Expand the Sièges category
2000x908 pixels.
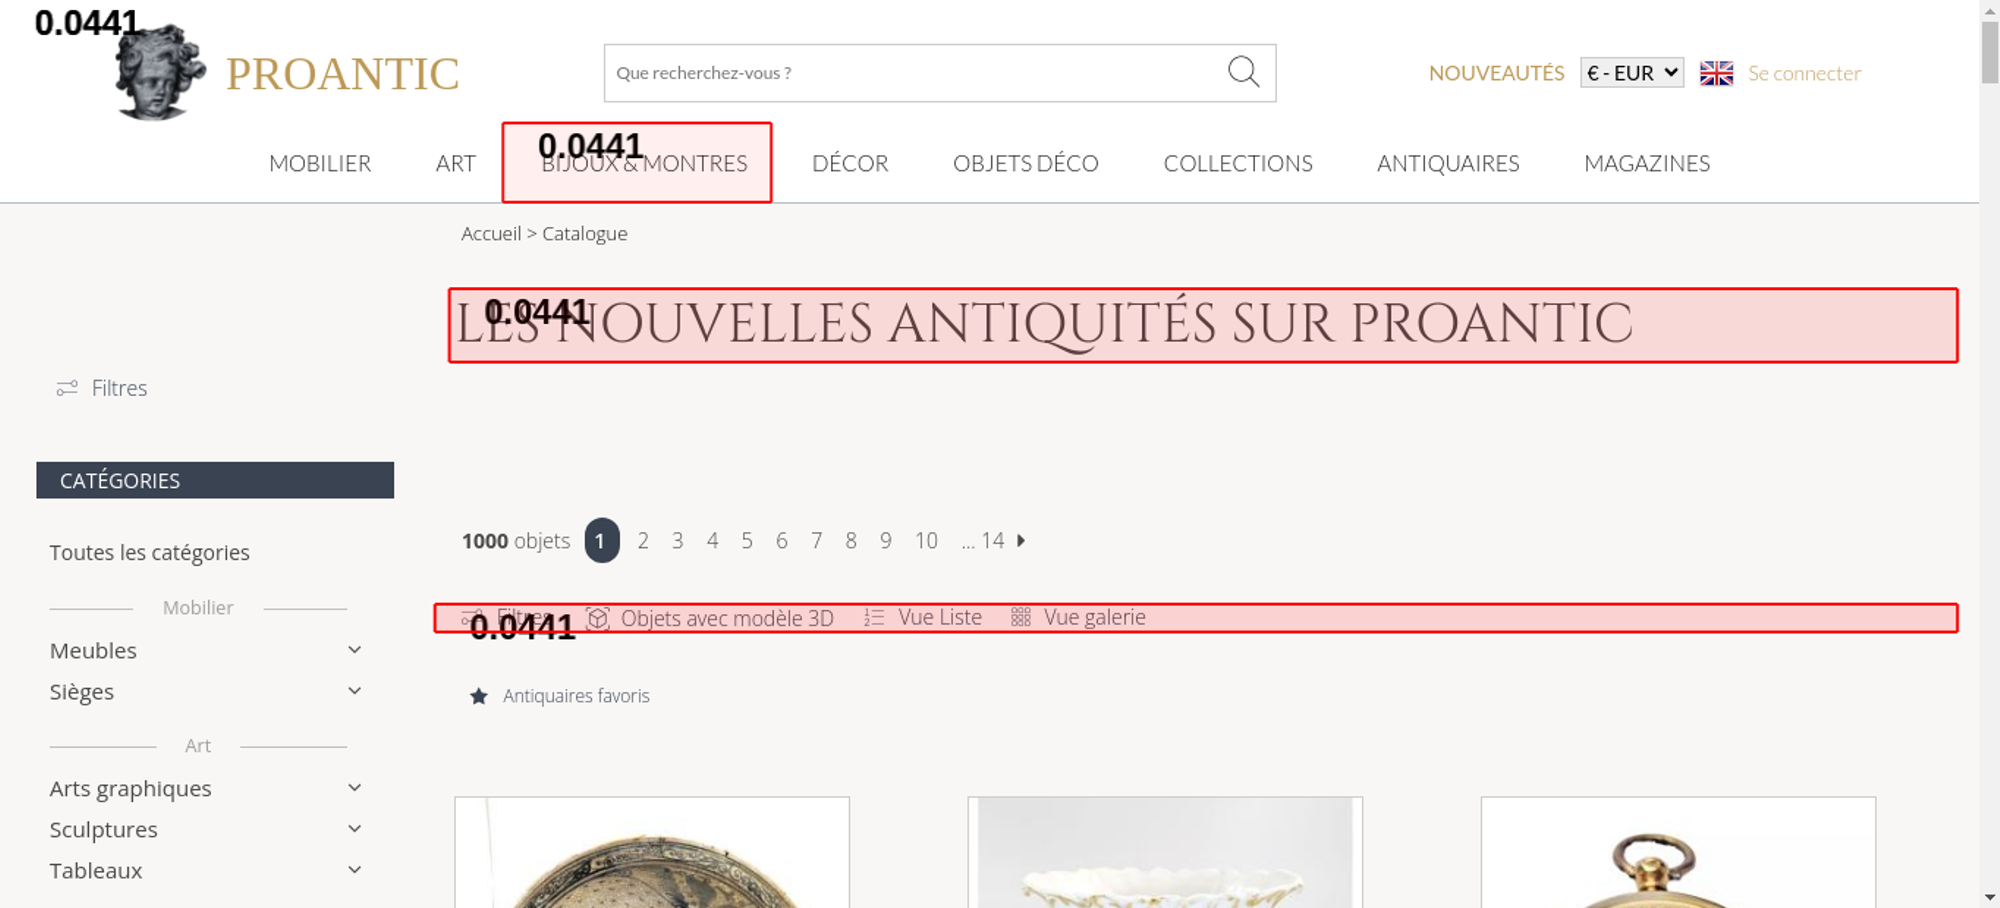[x=354, y=691]
